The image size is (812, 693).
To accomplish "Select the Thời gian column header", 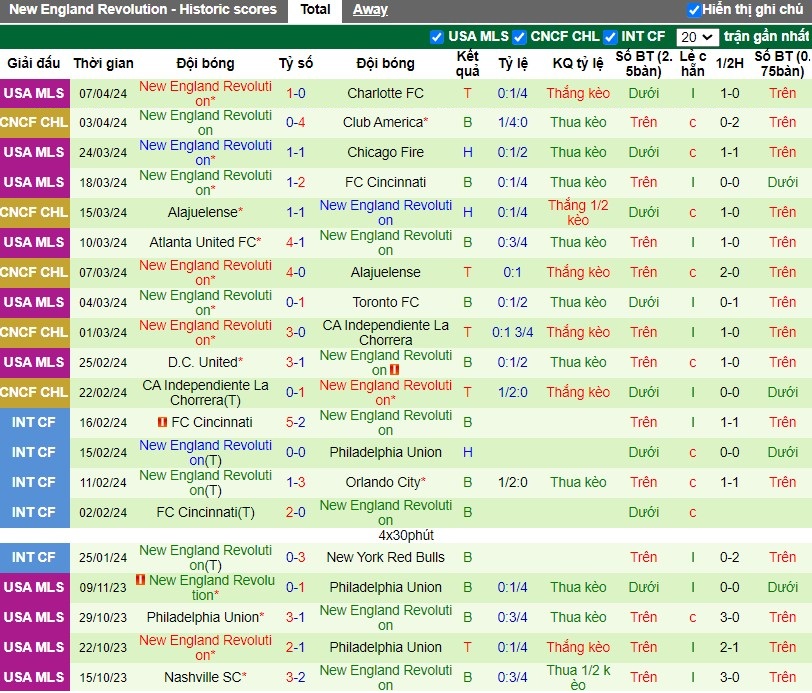I will tap(104, 63).
